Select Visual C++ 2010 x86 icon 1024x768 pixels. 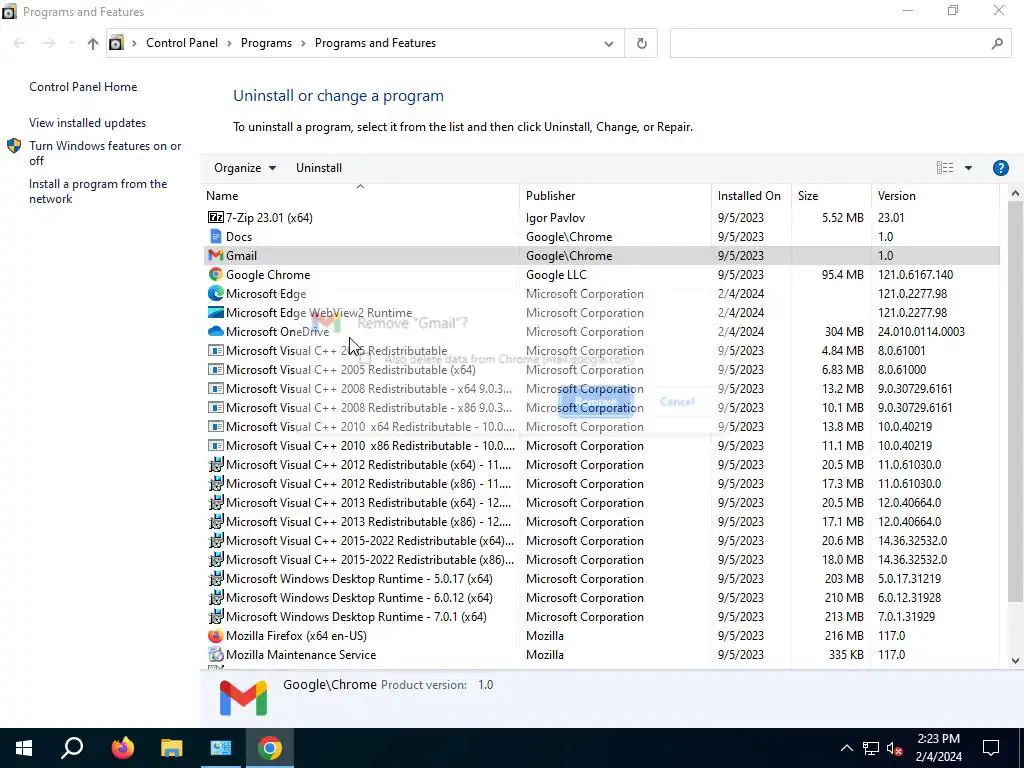[x=216, y=445]
